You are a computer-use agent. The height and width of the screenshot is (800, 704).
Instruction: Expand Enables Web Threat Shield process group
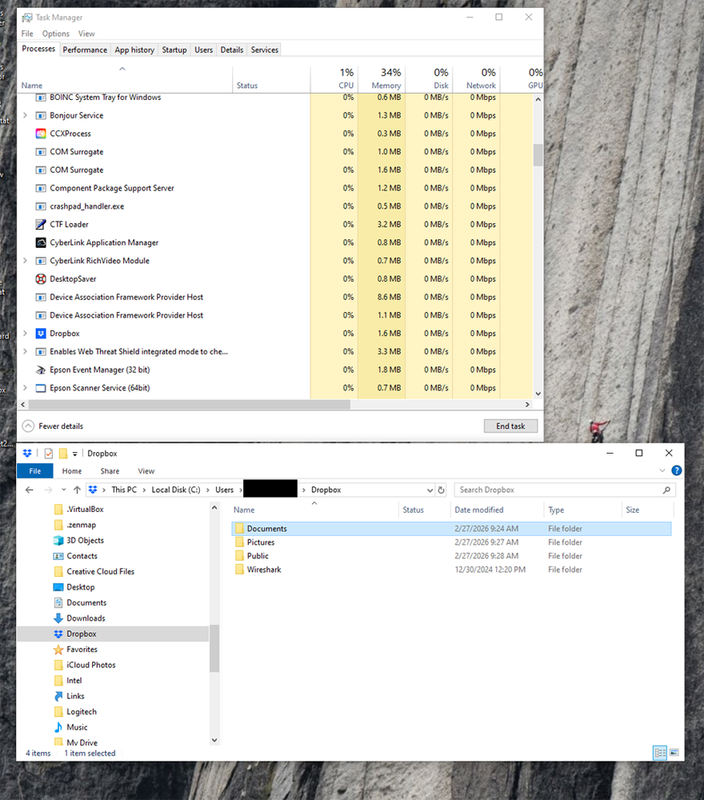tap(25, 352)
